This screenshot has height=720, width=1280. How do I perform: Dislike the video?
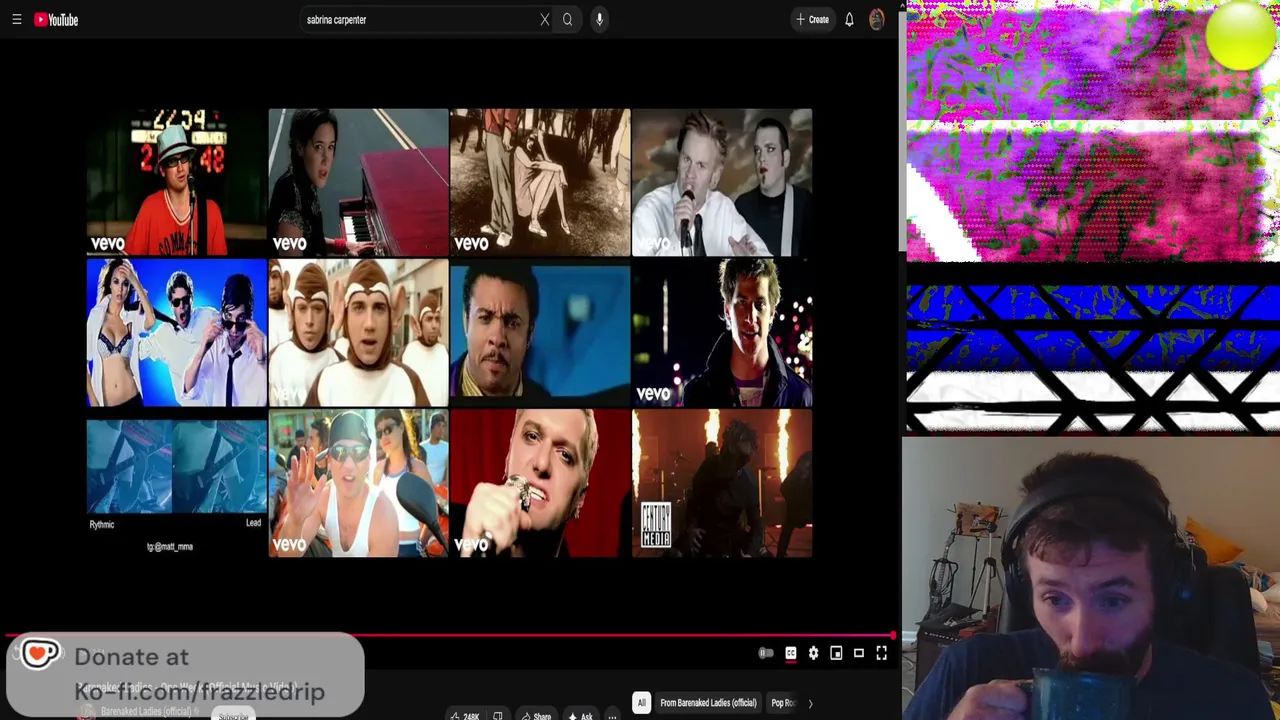click(498, 716)
